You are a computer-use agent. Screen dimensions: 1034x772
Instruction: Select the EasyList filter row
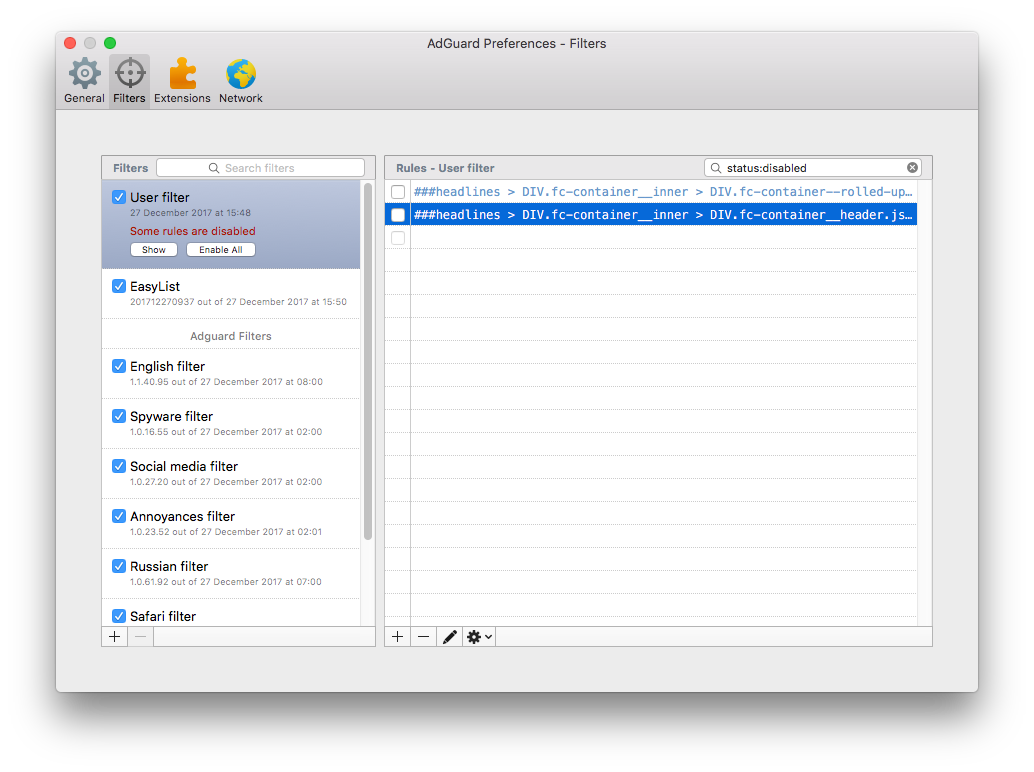point(231,293)
